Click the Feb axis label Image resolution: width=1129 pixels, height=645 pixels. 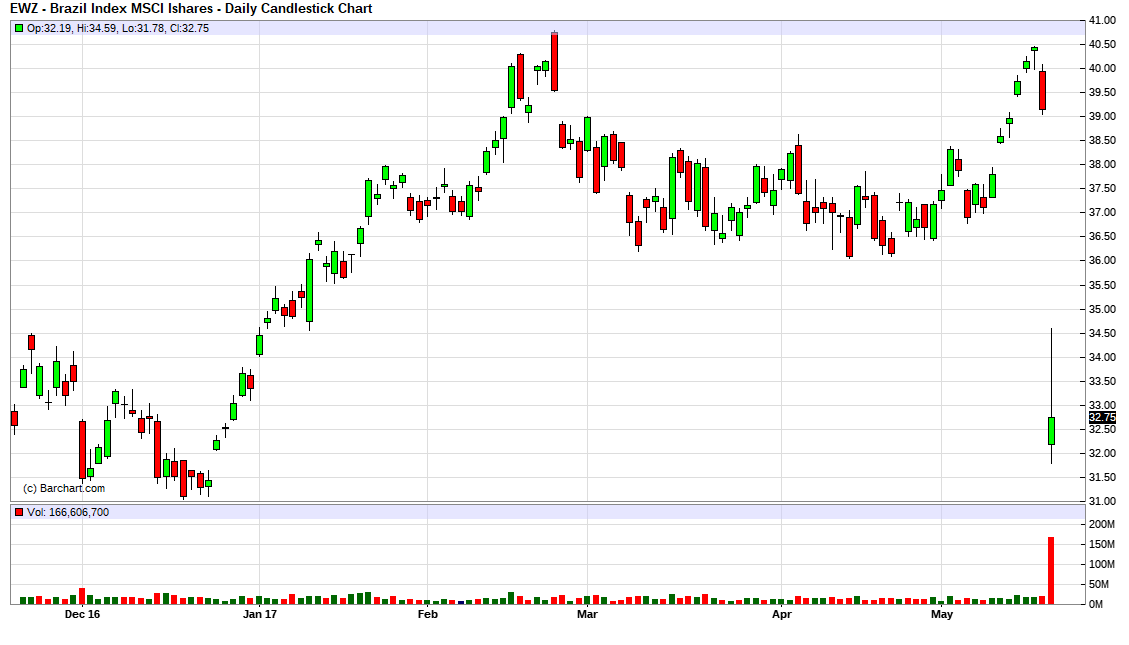[x=428, y=614]
